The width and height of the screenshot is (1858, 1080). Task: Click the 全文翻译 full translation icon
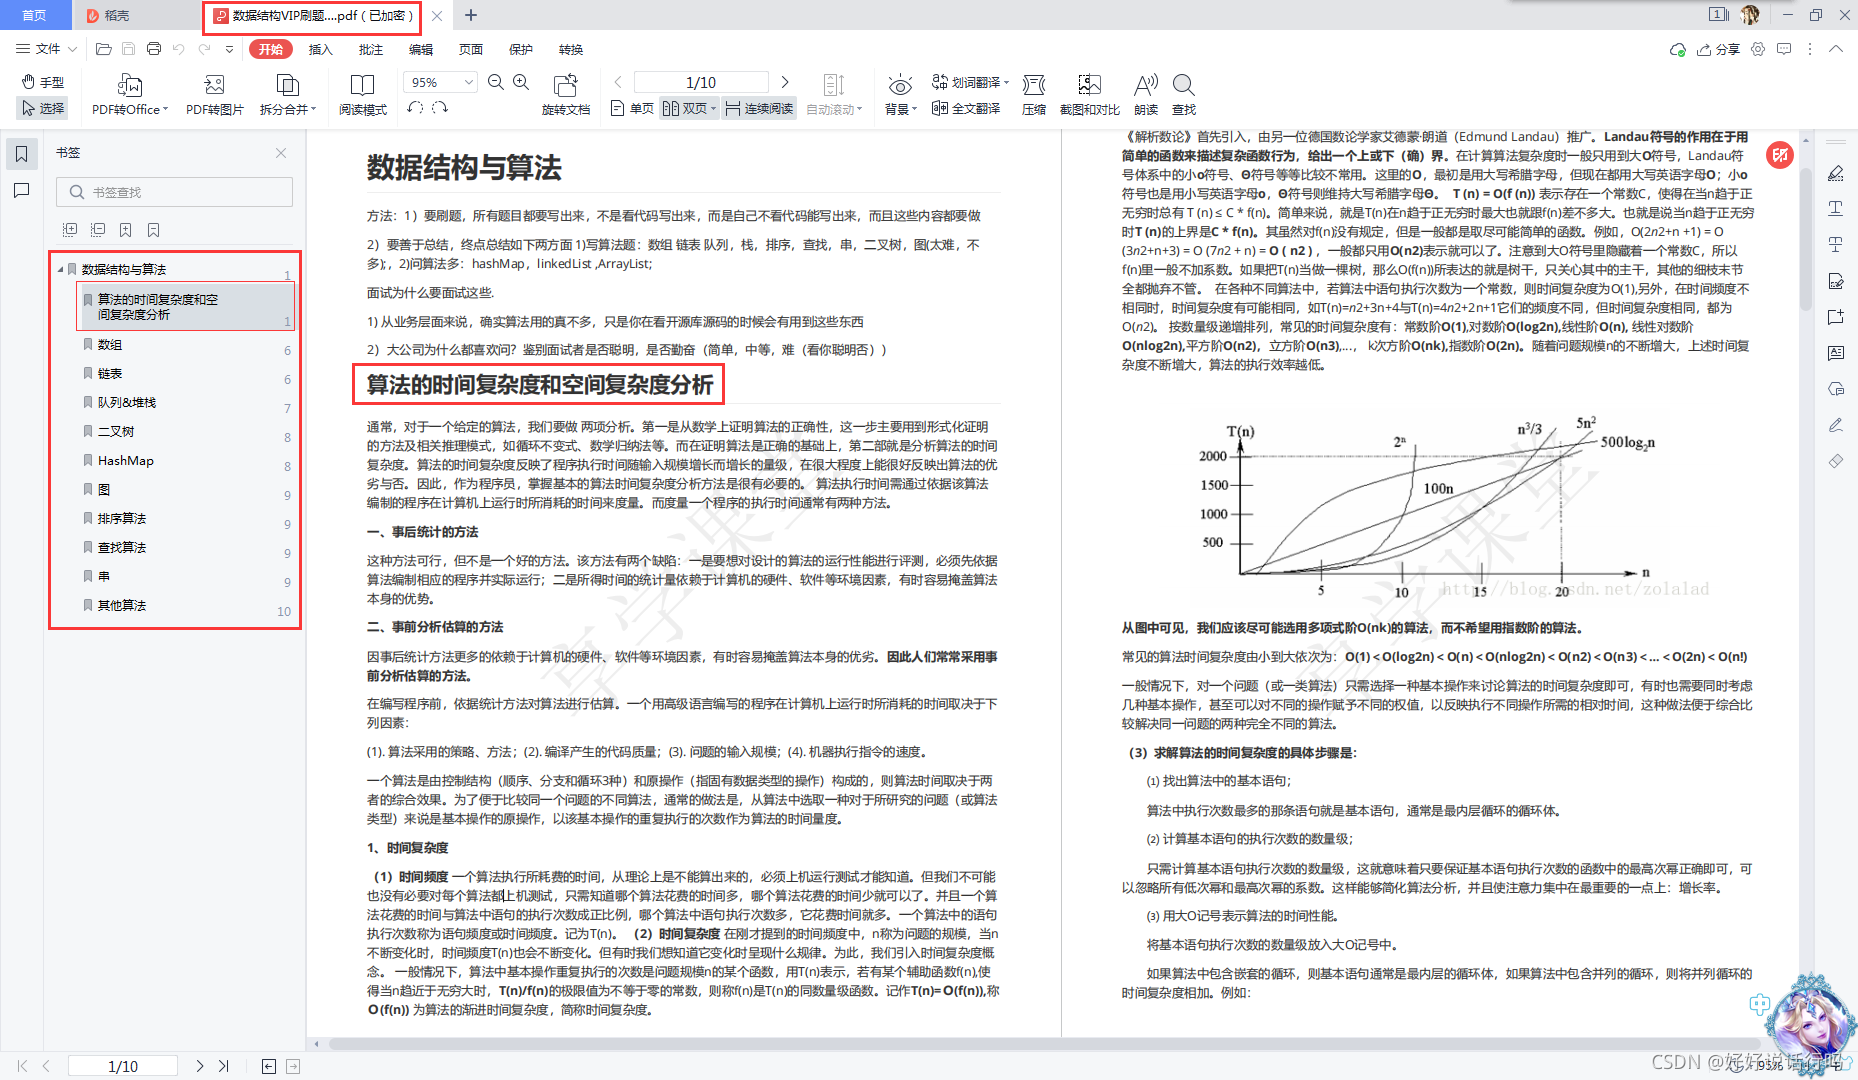[x=965, y=108]
